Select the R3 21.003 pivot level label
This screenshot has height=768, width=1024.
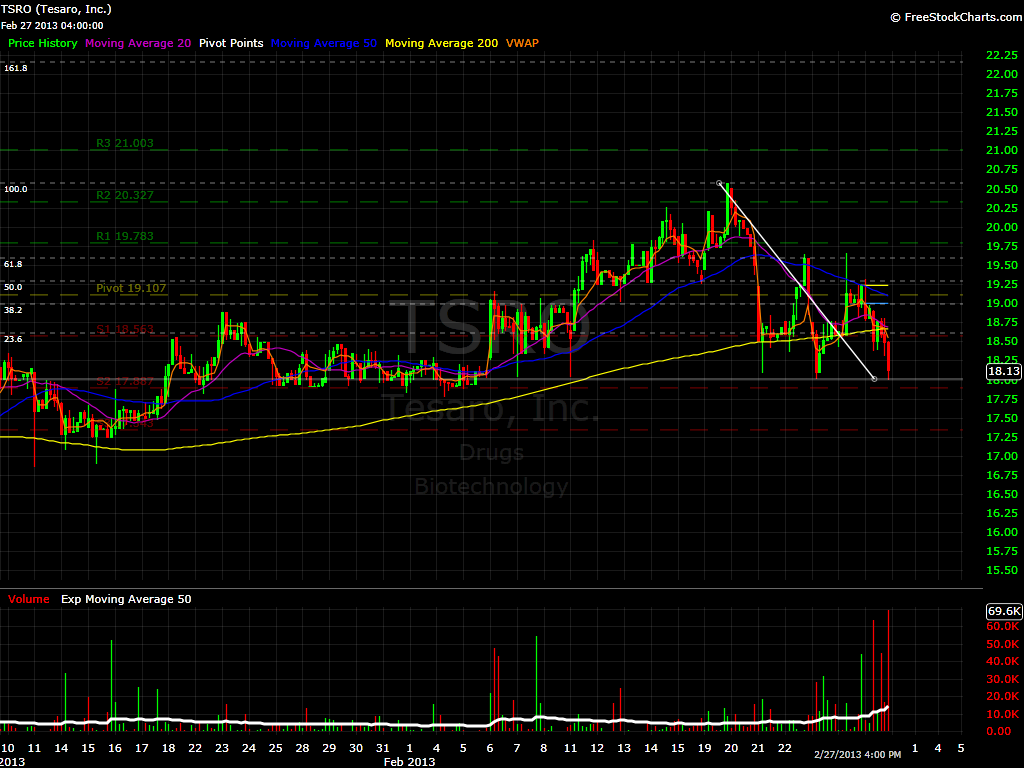125,143
